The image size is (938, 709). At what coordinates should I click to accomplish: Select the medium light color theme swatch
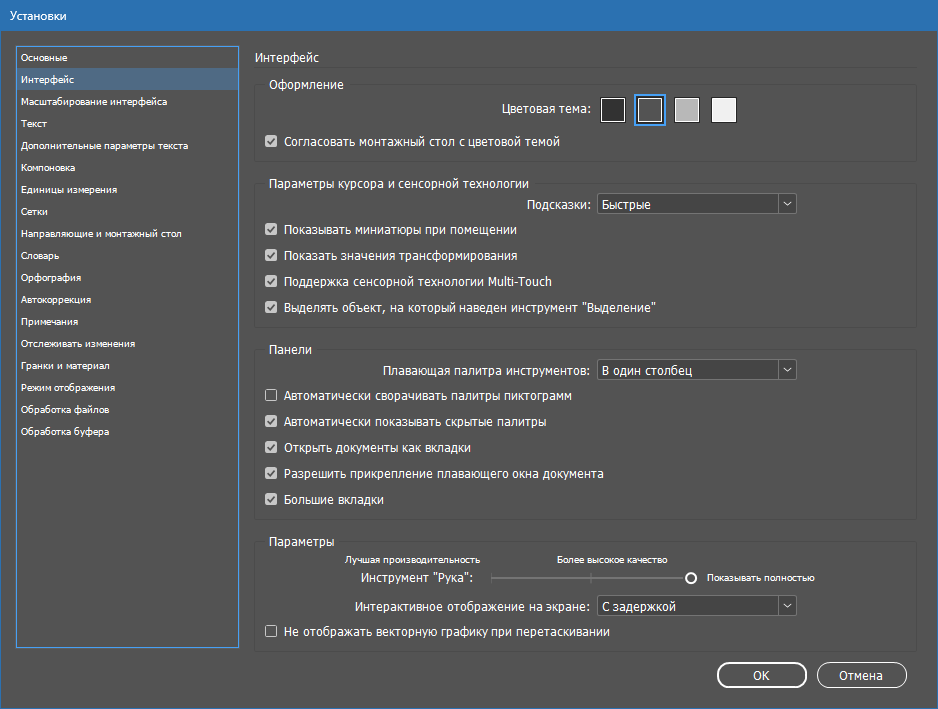687,110
